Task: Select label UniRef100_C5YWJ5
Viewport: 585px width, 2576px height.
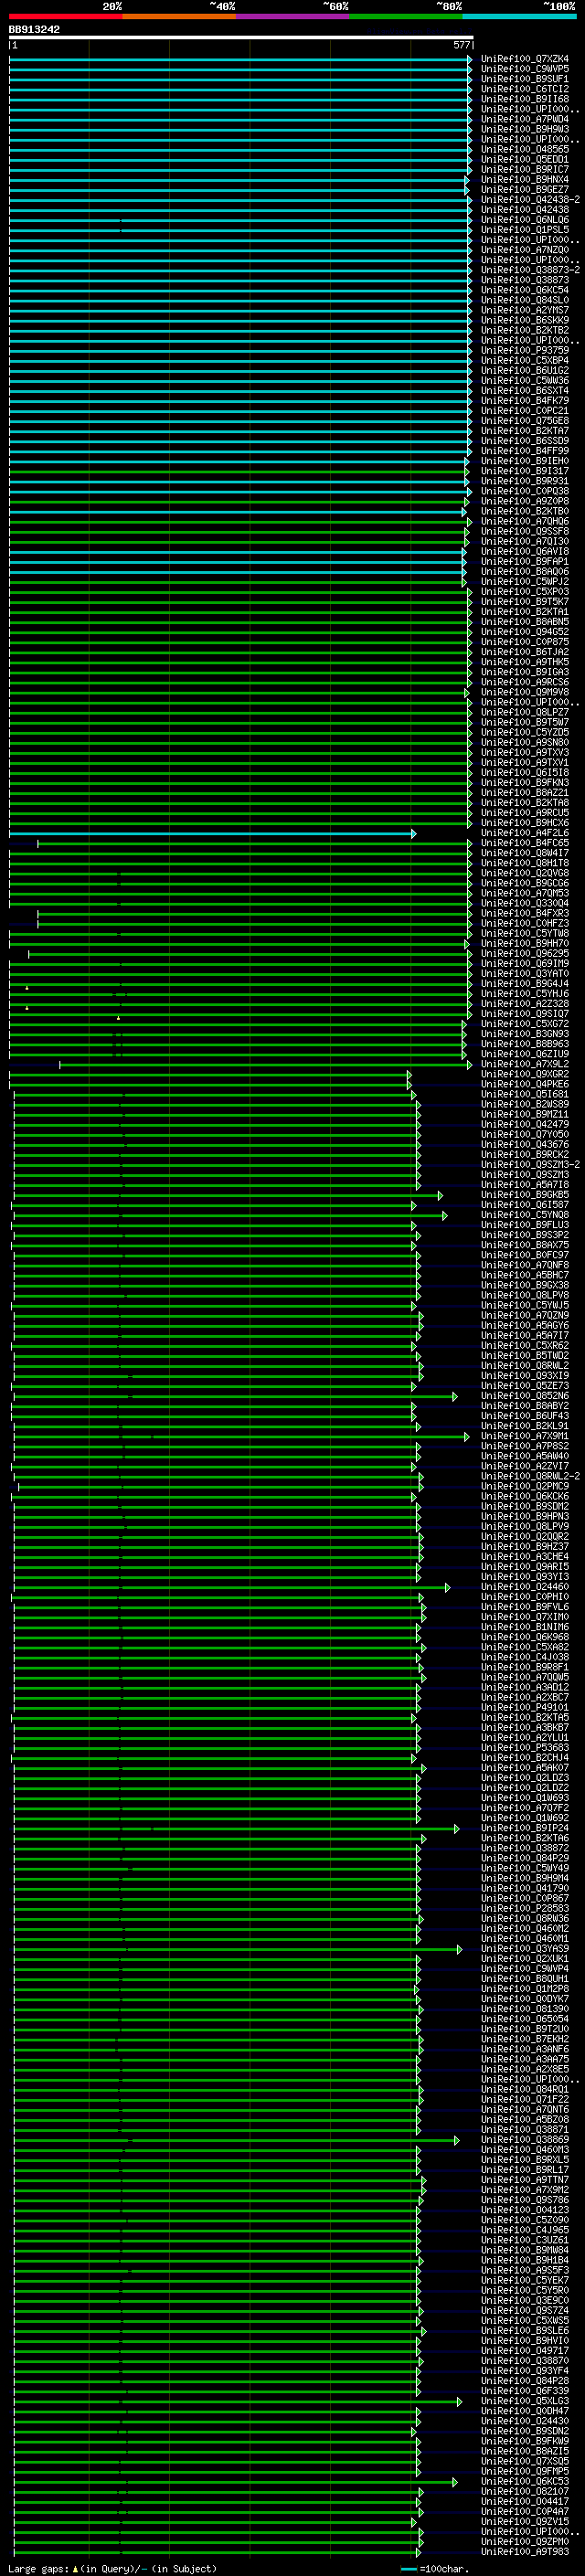Action: pos(524,1306)
